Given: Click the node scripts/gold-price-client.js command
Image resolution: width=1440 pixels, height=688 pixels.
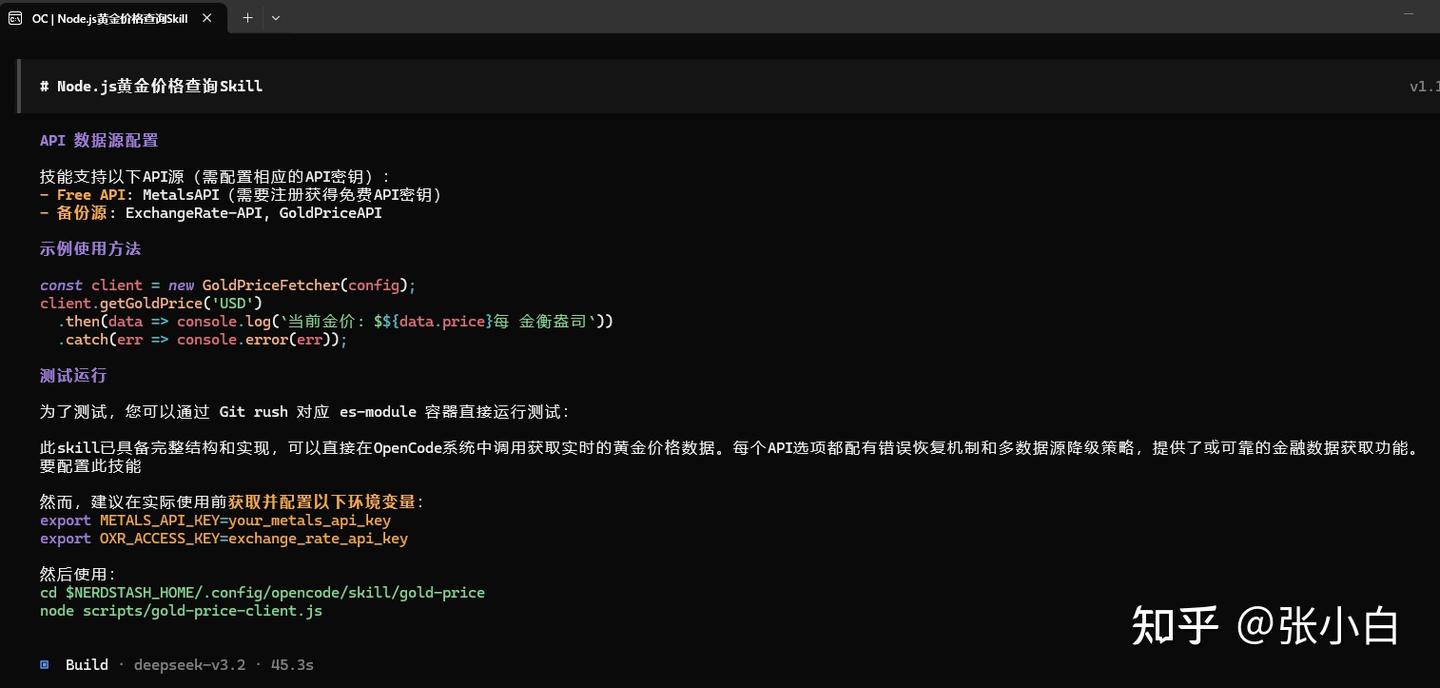Looking at the screenshot, I should pos(181,610).
